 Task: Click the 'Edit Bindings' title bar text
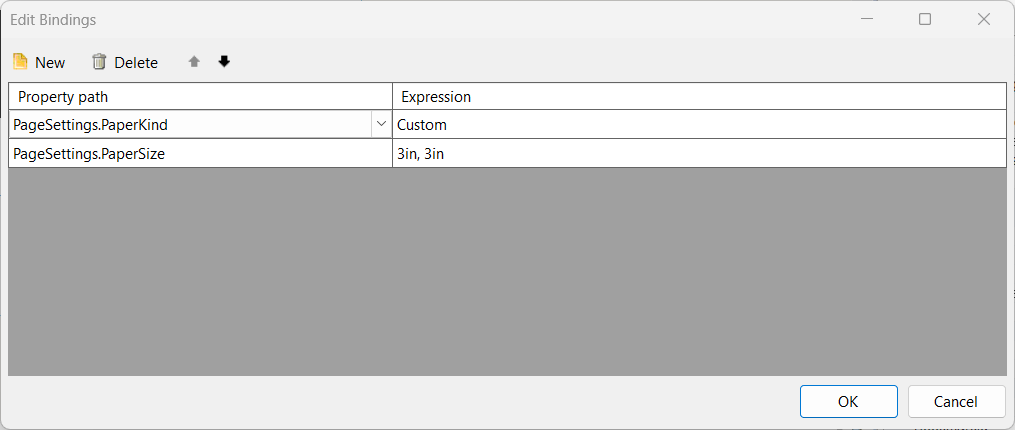(x=53, y=19)
